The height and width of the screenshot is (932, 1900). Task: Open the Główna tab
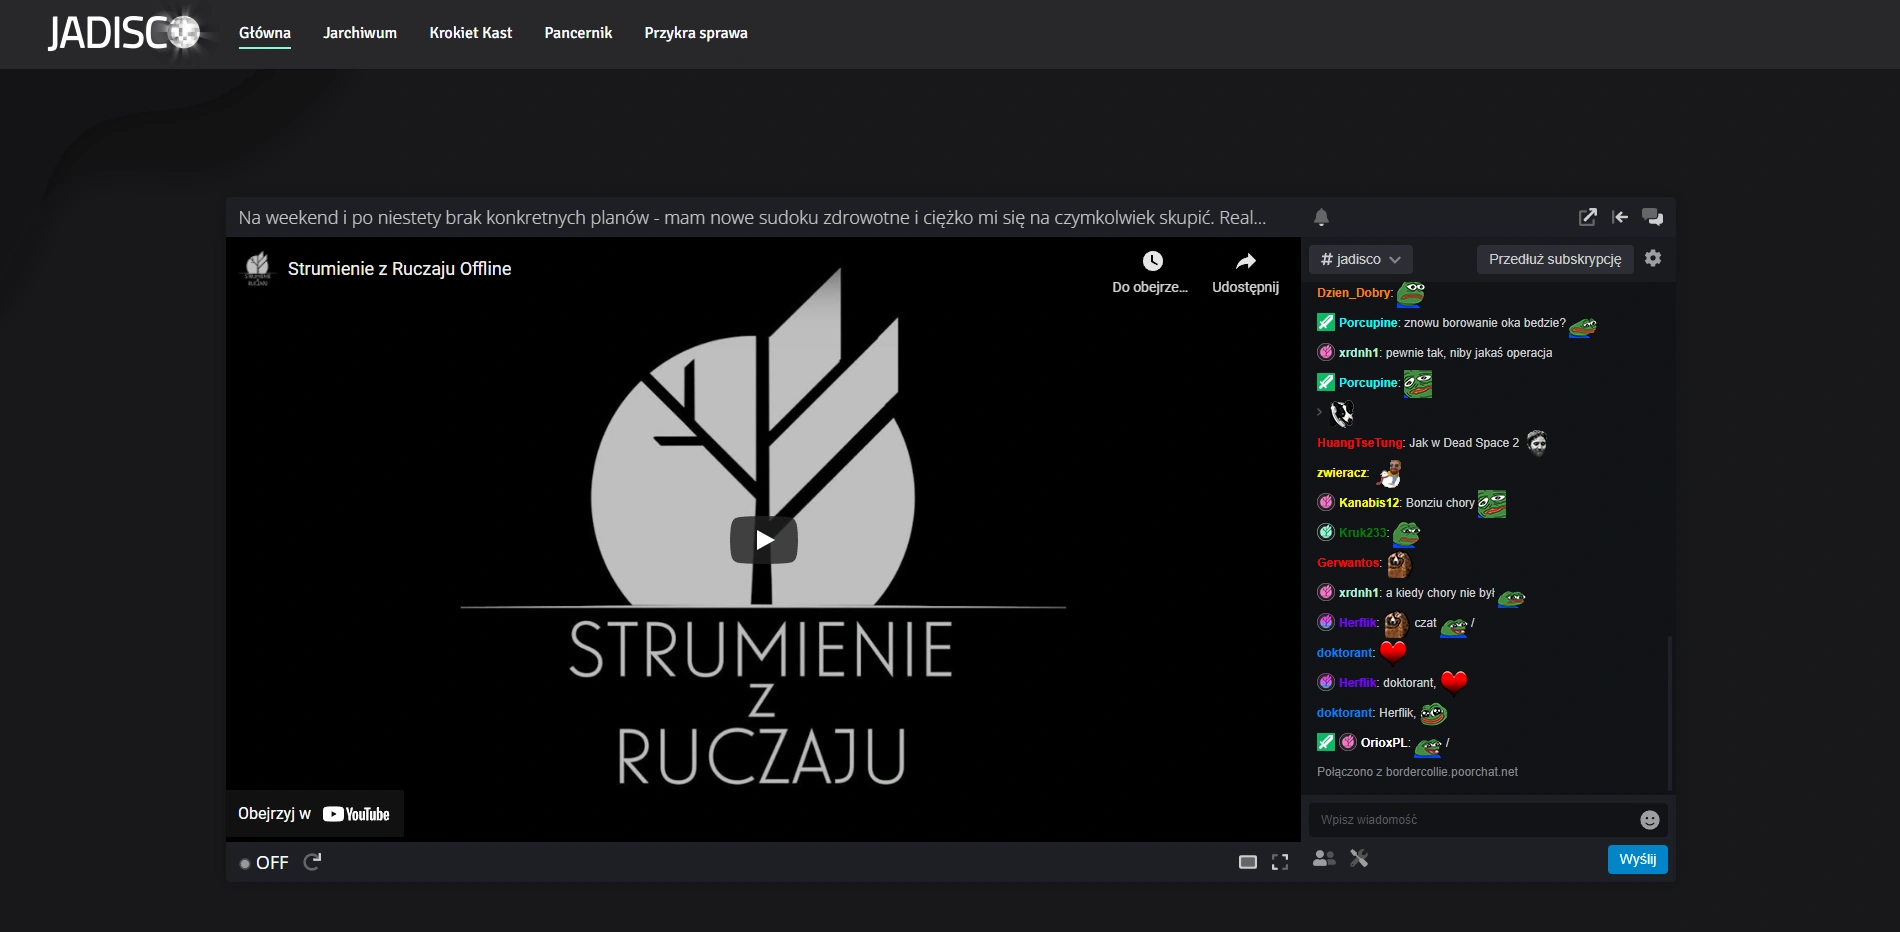click(265, 33)
